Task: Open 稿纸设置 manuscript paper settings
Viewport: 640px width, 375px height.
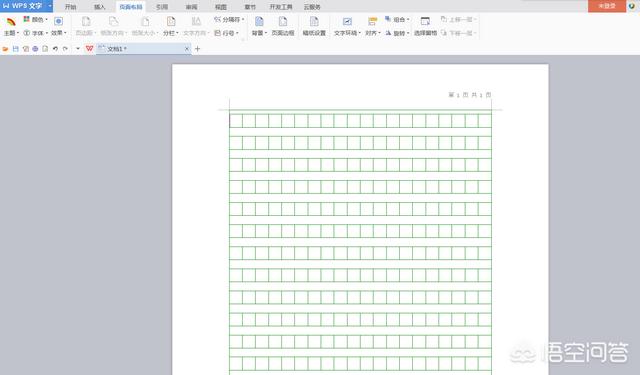Action: [x=314, y=26]
